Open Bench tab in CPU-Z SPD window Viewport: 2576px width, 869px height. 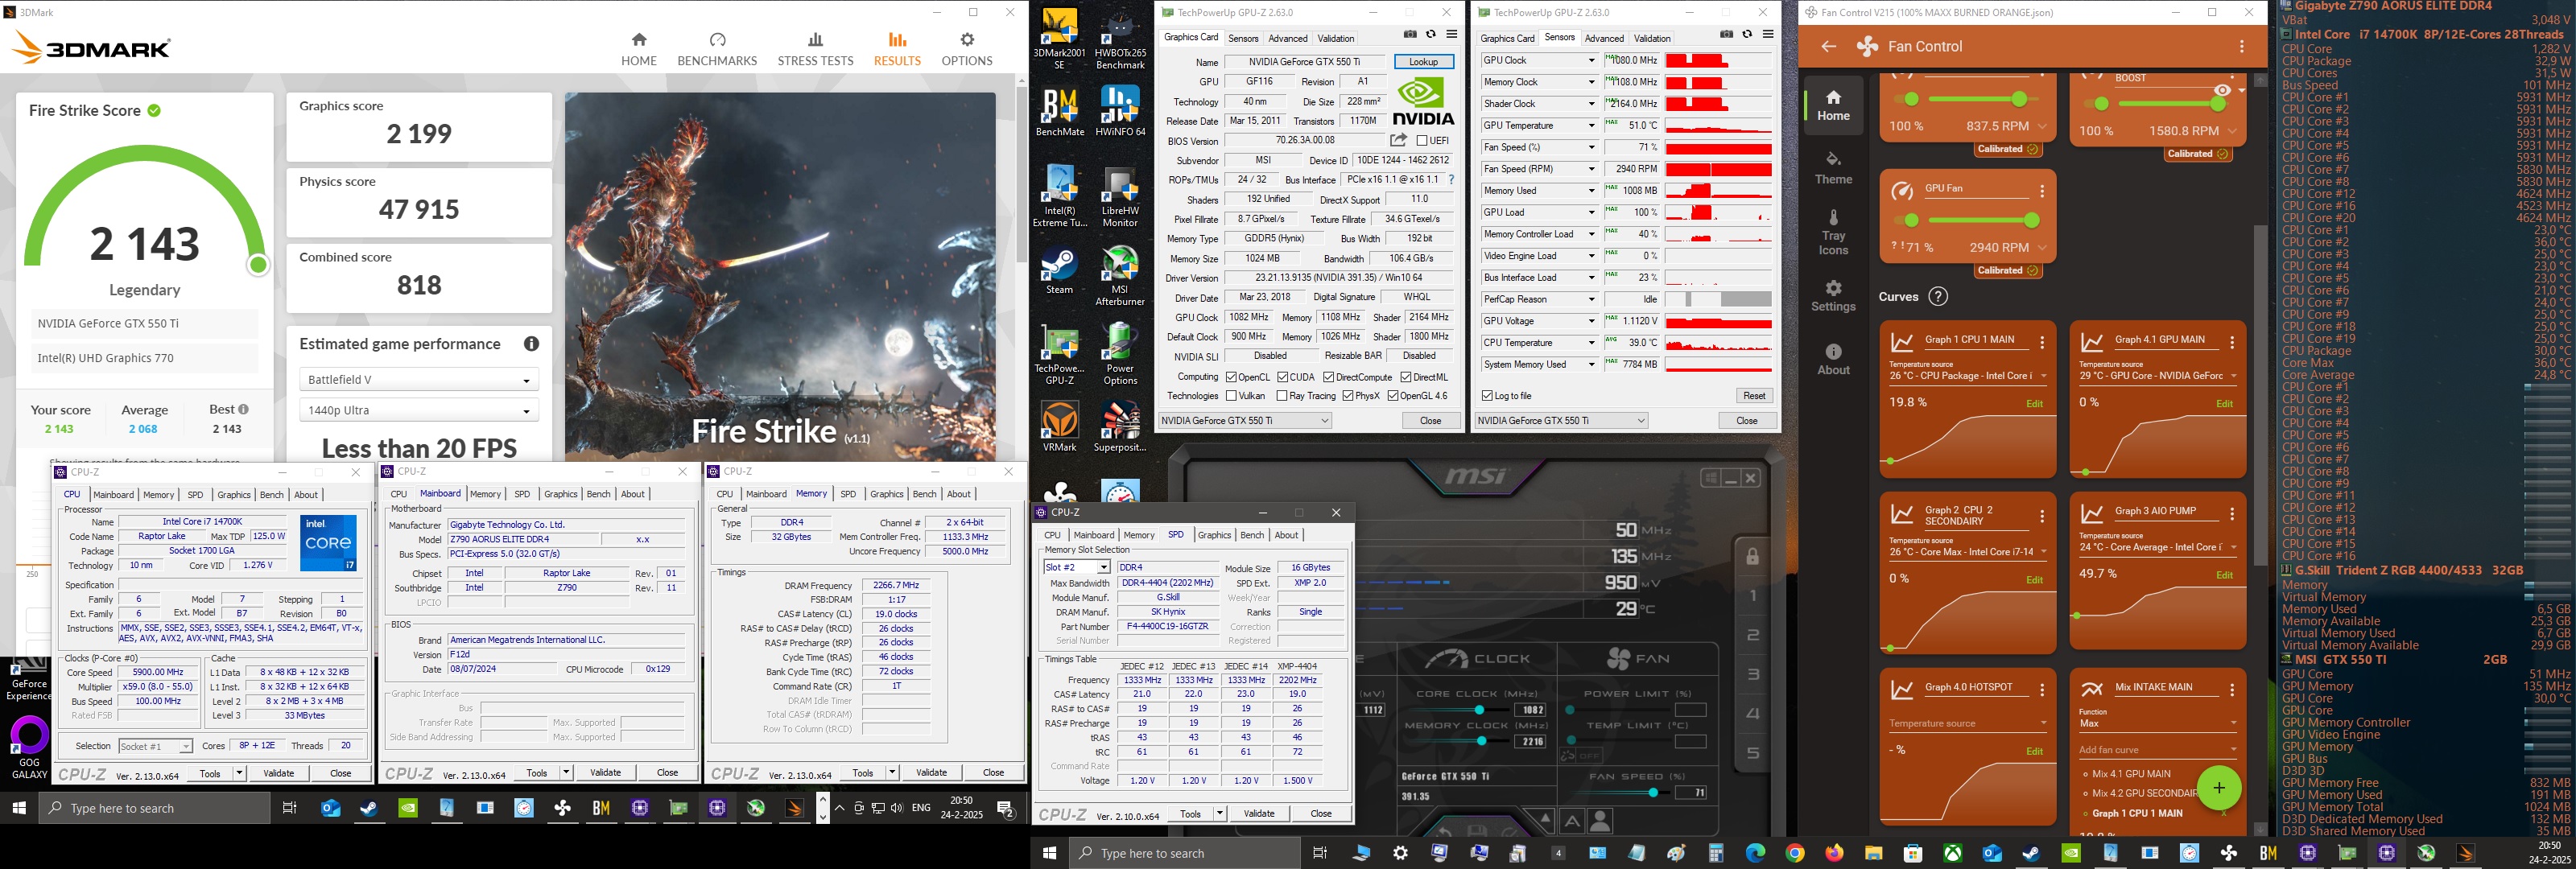[x=1252, y=535]
